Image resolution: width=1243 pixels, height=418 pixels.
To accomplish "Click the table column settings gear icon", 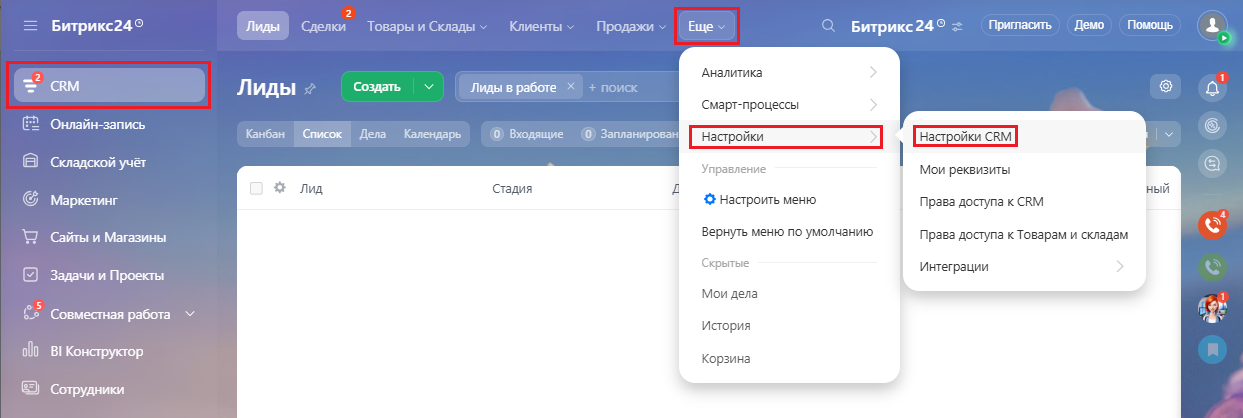I will point(280,187).
